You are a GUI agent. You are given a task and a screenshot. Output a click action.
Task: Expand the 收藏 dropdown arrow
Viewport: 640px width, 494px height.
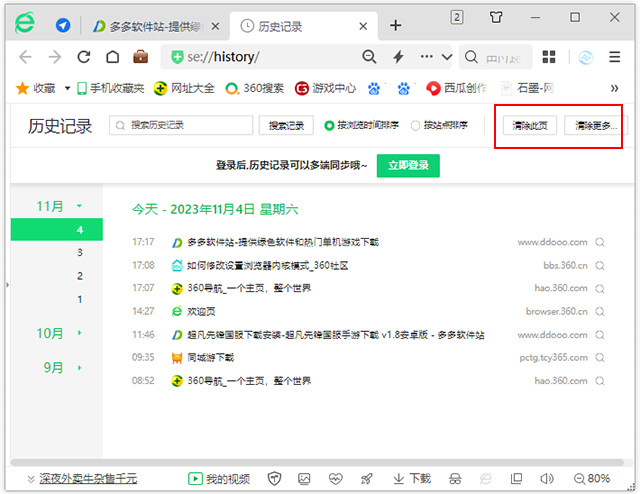coord(67,88)
